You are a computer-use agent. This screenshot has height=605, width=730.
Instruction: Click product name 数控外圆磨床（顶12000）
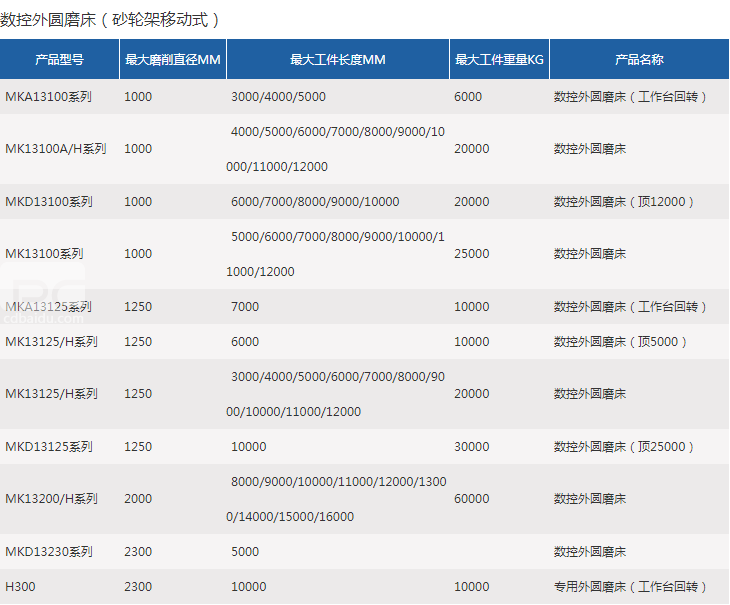624,202
